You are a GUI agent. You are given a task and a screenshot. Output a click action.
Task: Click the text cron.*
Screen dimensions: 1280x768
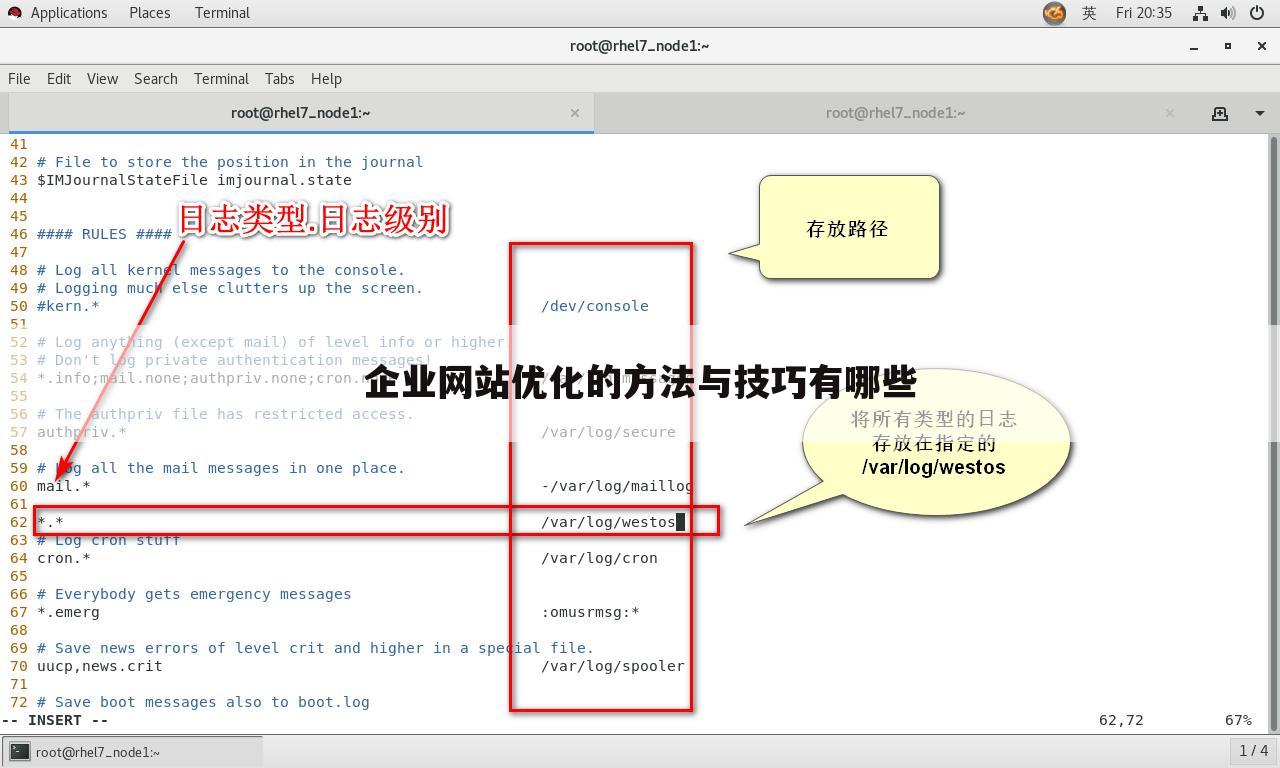(64, 558)
